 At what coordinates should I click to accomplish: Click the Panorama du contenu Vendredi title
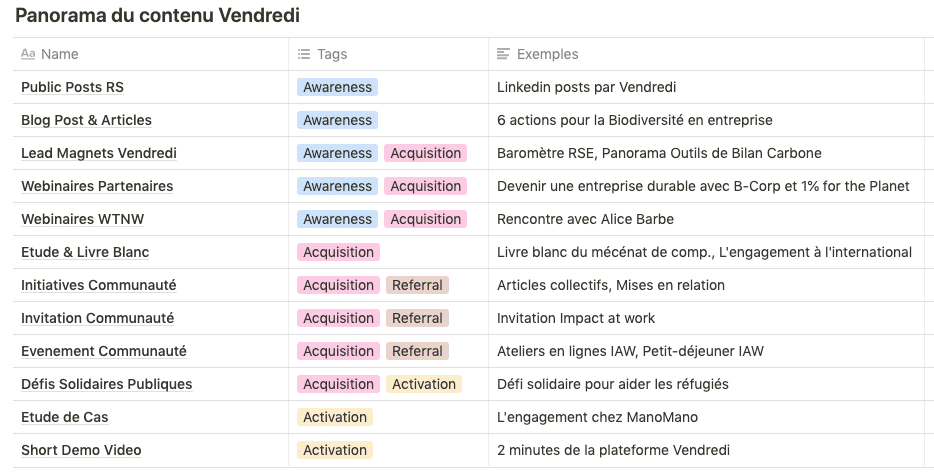click(x=157, y=16)
